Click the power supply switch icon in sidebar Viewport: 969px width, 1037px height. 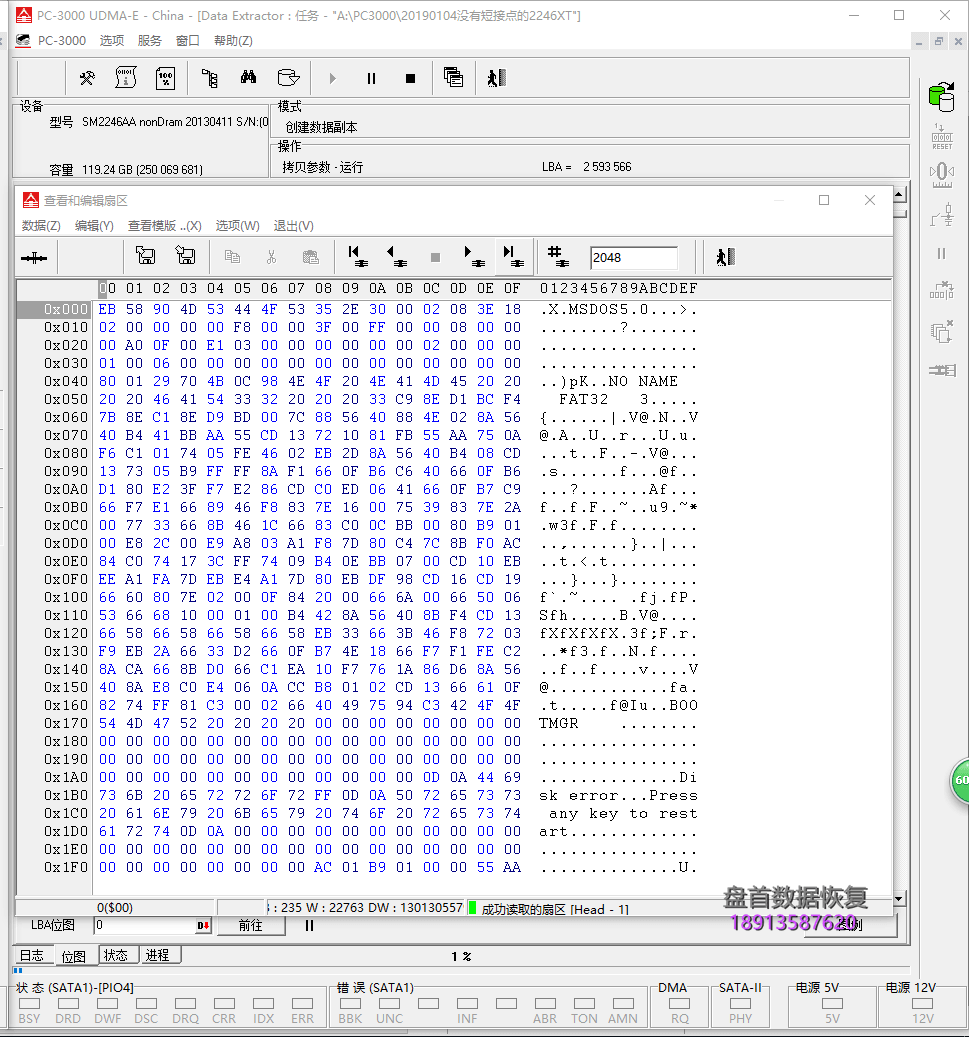click(x=942, y=215)
